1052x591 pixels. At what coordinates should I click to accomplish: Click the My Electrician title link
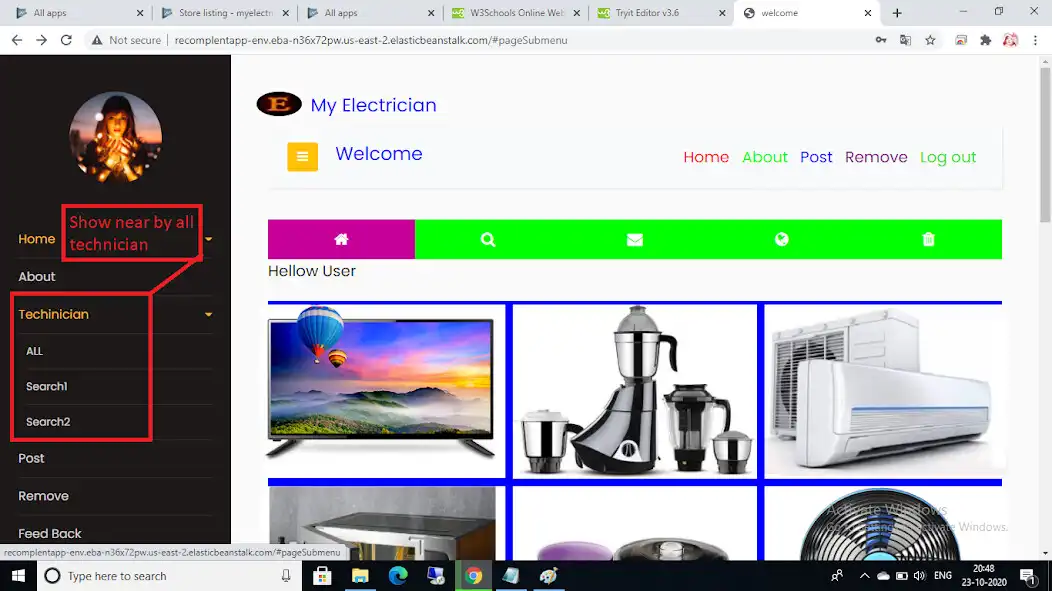coord(373,105)
